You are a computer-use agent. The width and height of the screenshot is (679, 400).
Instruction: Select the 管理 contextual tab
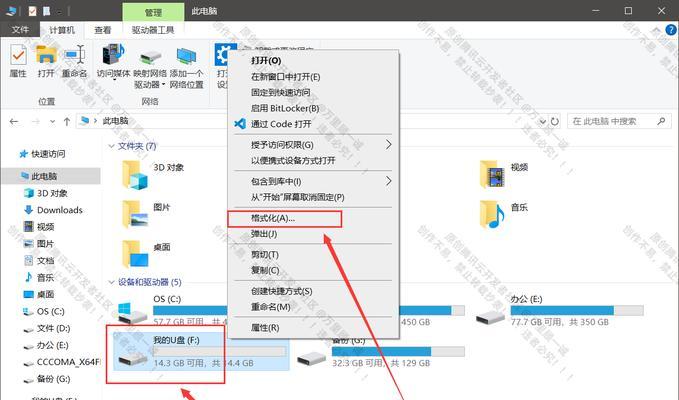[x=153, y=12]
